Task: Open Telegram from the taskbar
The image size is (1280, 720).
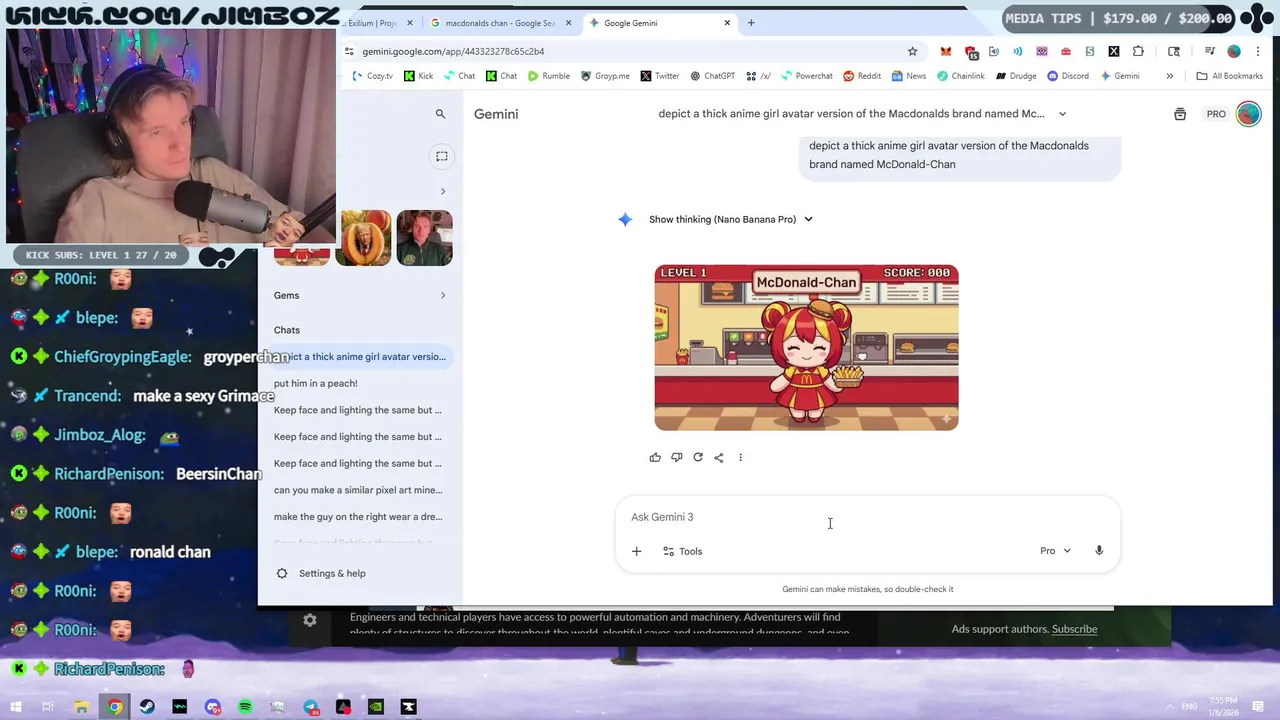Action: click(x=311, y=707)
